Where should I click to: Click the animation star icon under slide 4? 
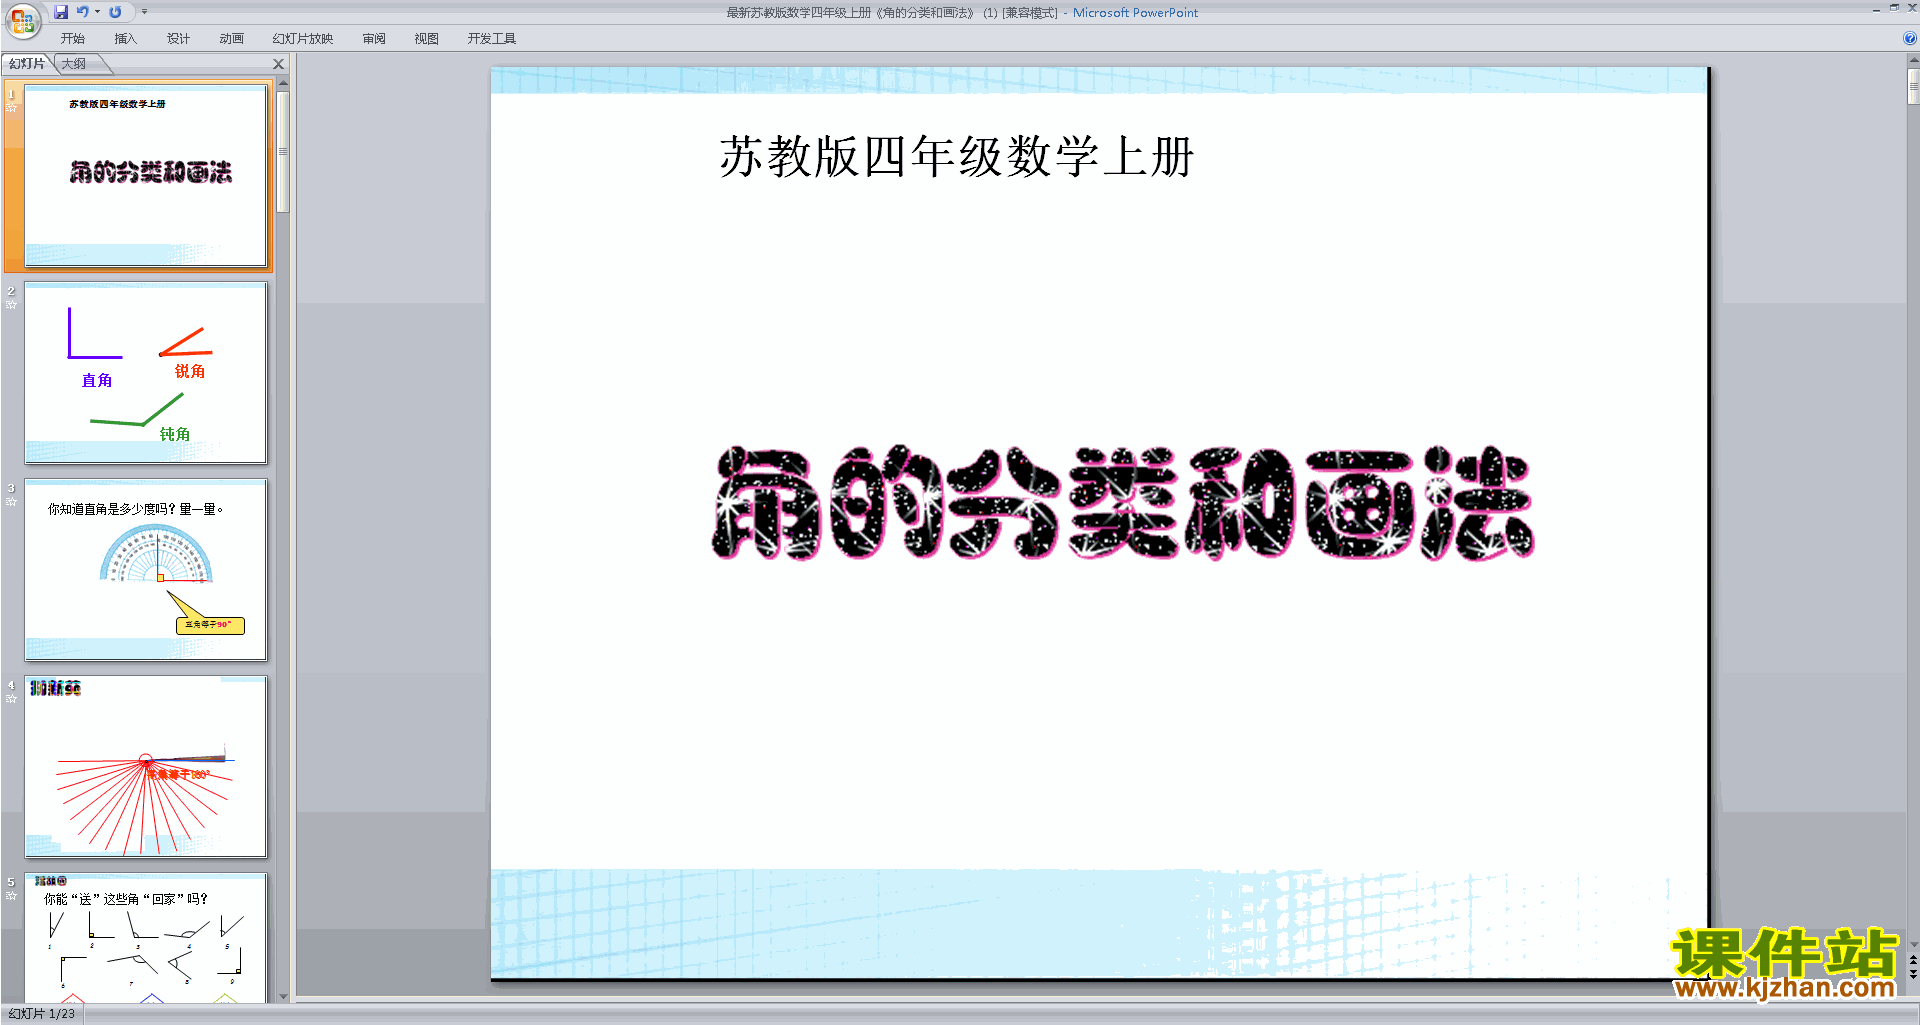pyautogui.click(x=12, y=698)
